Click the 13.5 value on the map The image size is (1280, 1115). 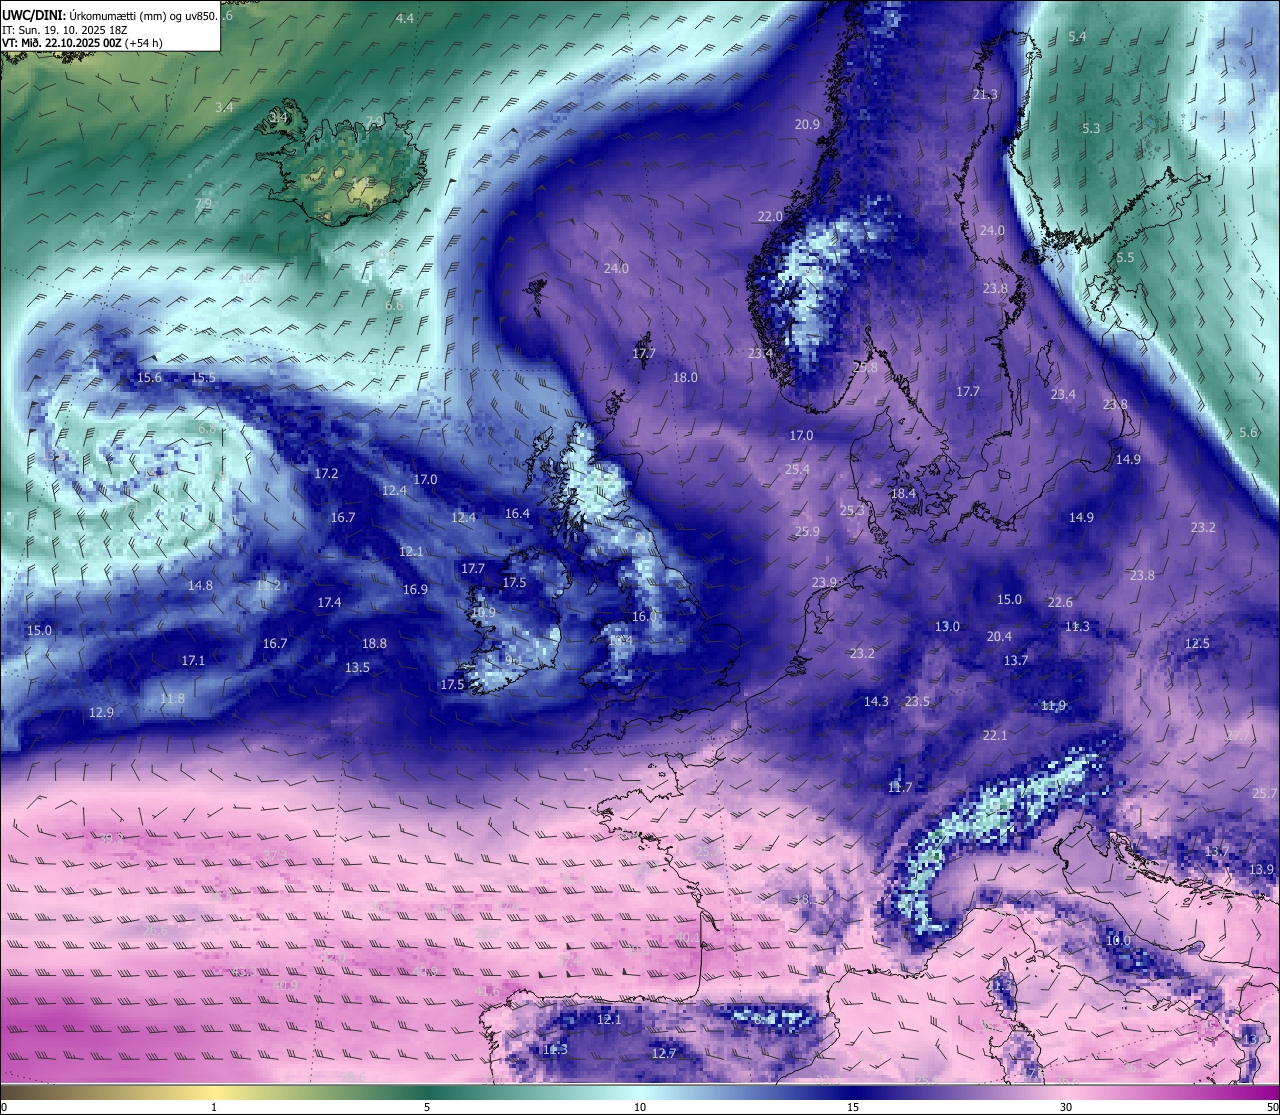pos(357,667)
